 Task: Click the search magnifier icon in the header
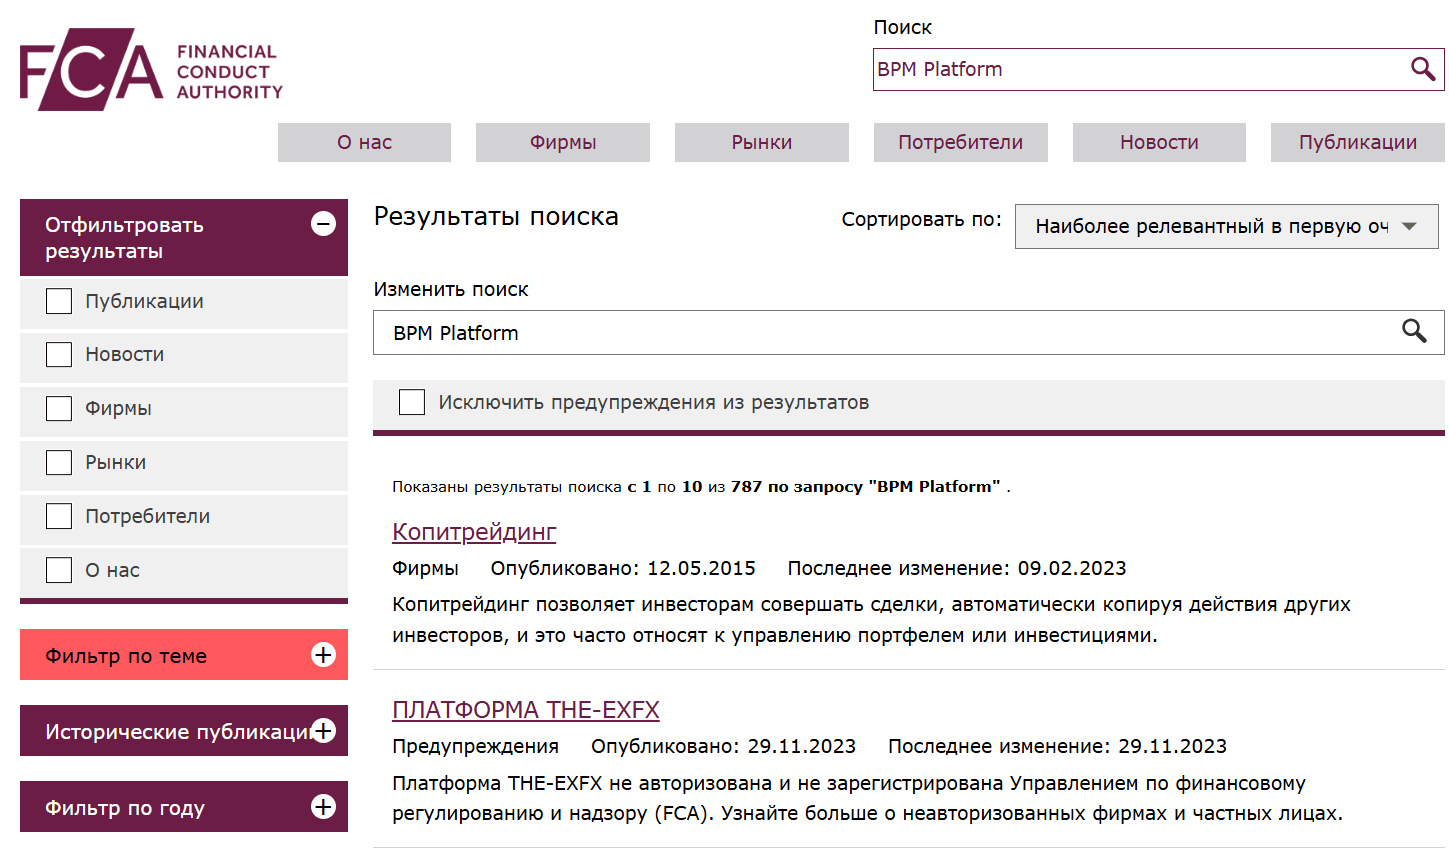pyautogui.click(x=1422, y=70)
